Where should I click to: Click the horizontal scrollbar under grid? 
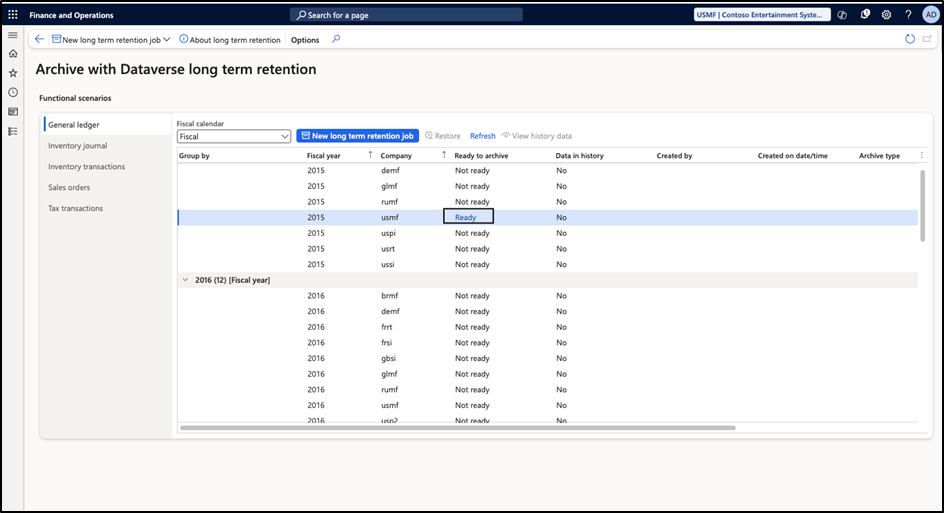tap(458, 428)
